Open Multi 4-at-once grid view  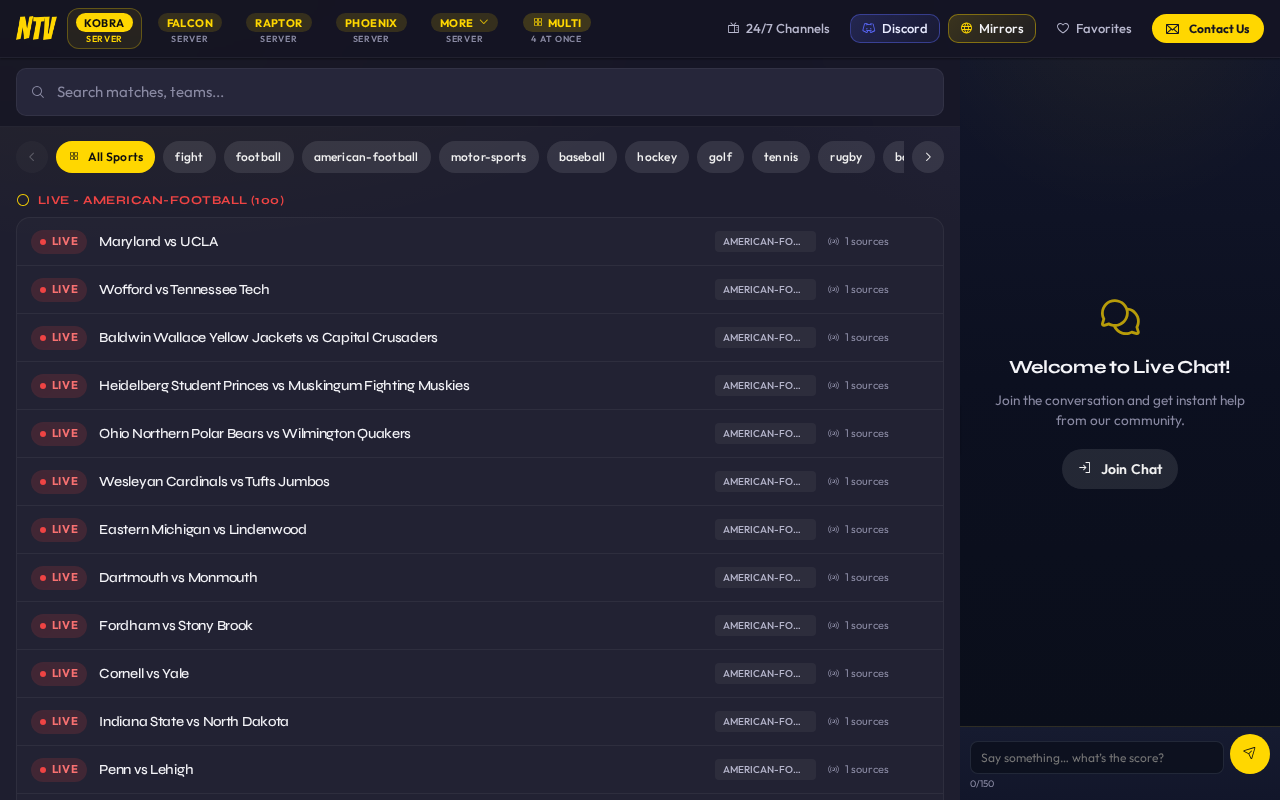coord(556,29)
